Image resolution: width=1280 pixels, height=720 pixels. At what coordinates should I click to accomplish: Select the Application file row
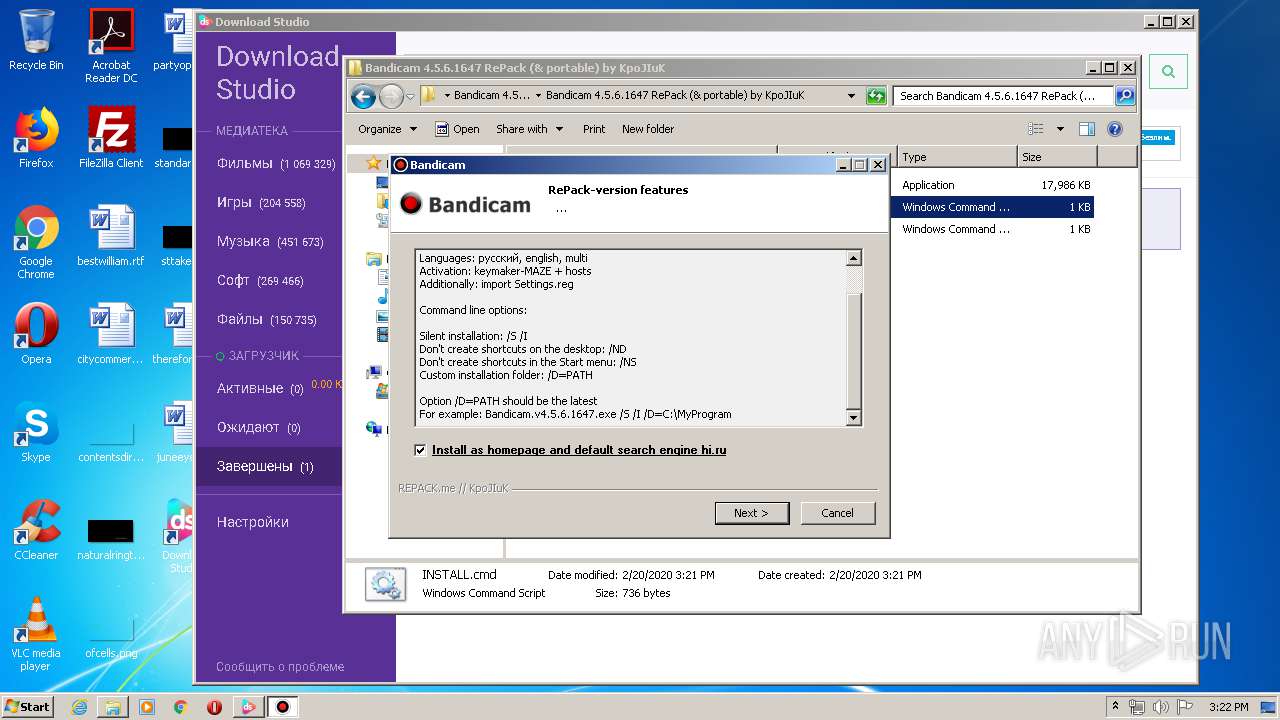point(992,185)
